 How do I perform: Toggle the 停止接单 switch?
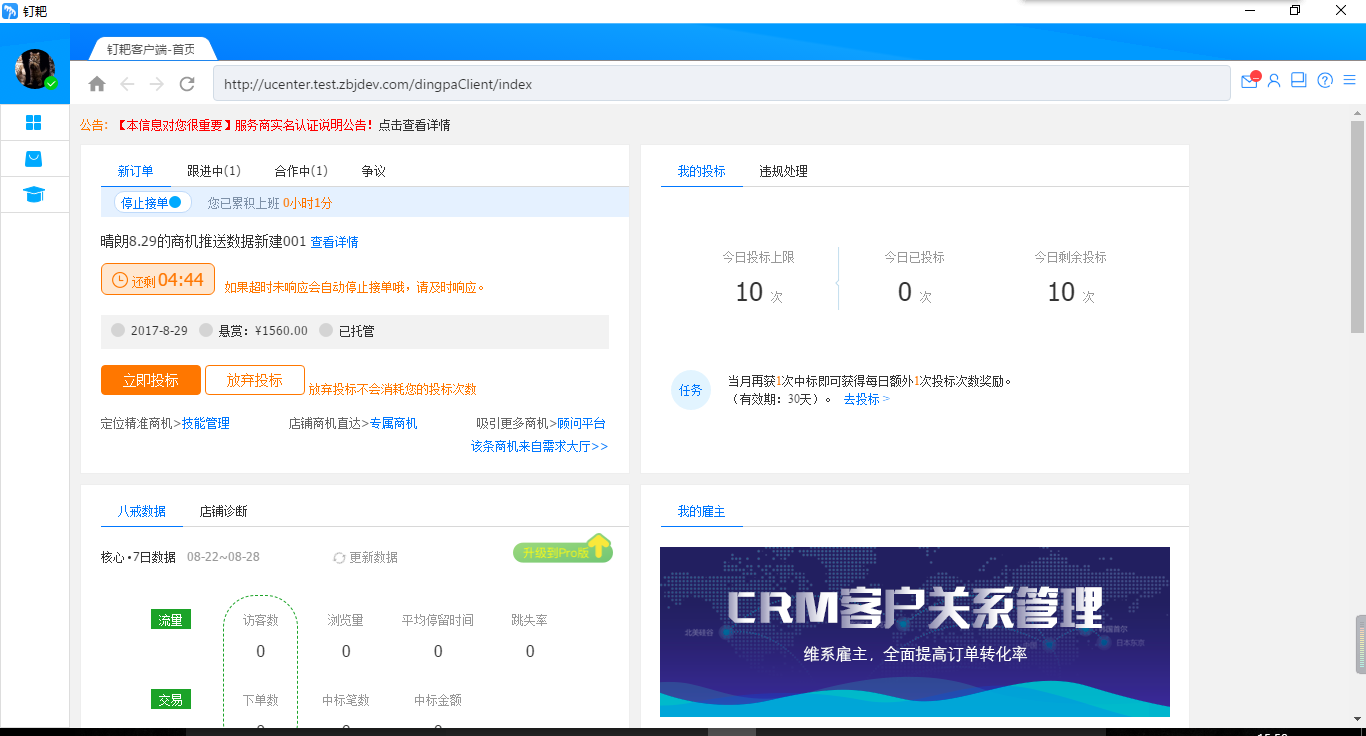152,202
